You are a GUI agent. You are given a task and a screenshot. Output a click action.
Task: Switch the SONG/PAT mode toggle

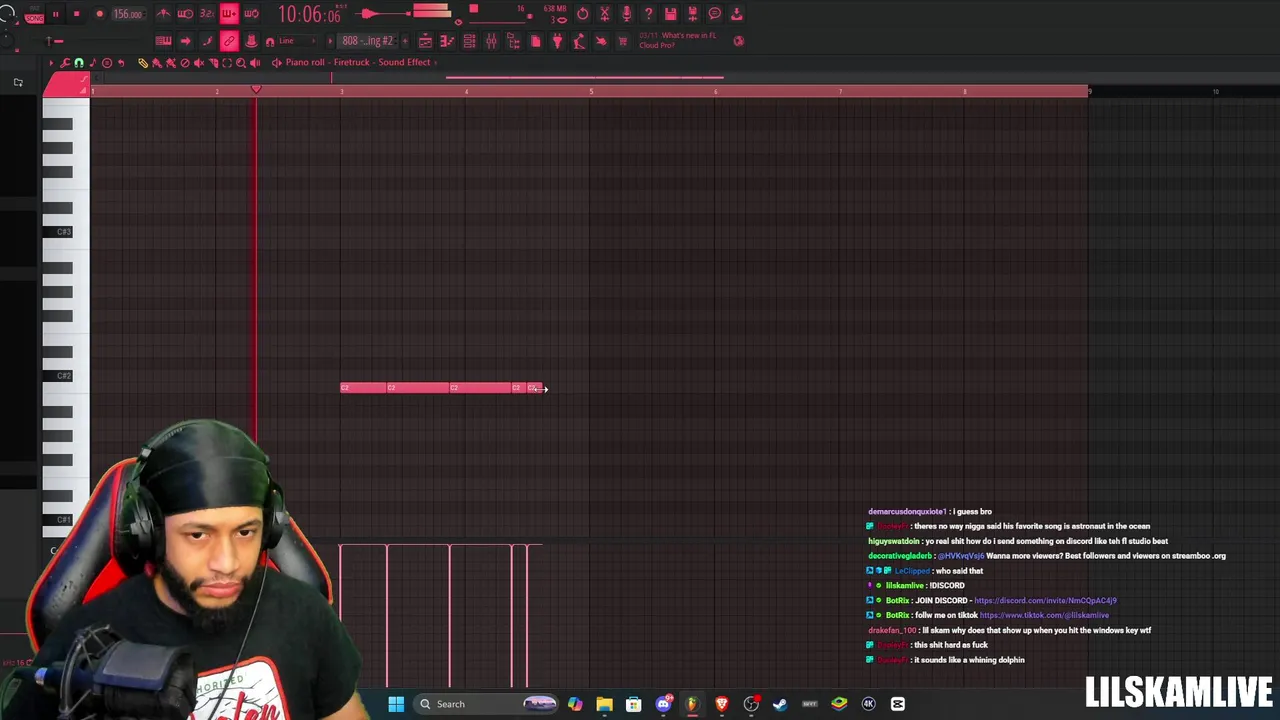[34, 16]
